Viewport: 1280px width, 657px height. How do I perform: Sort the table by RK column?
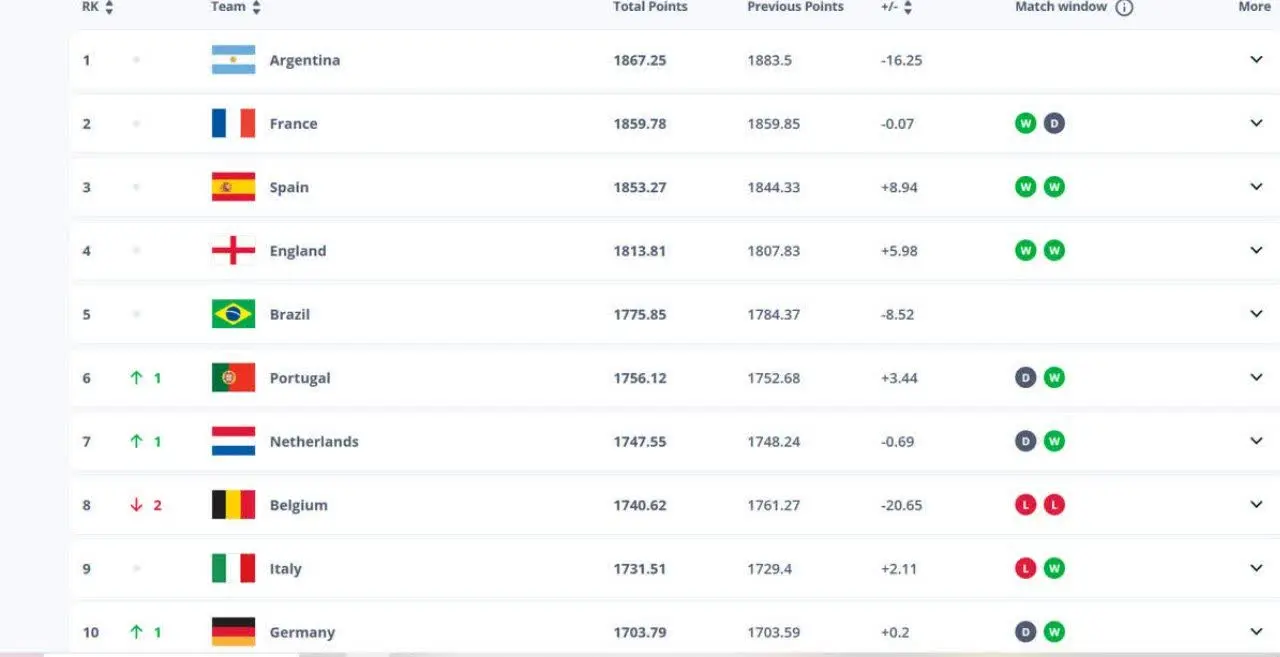tap(109, 8)
